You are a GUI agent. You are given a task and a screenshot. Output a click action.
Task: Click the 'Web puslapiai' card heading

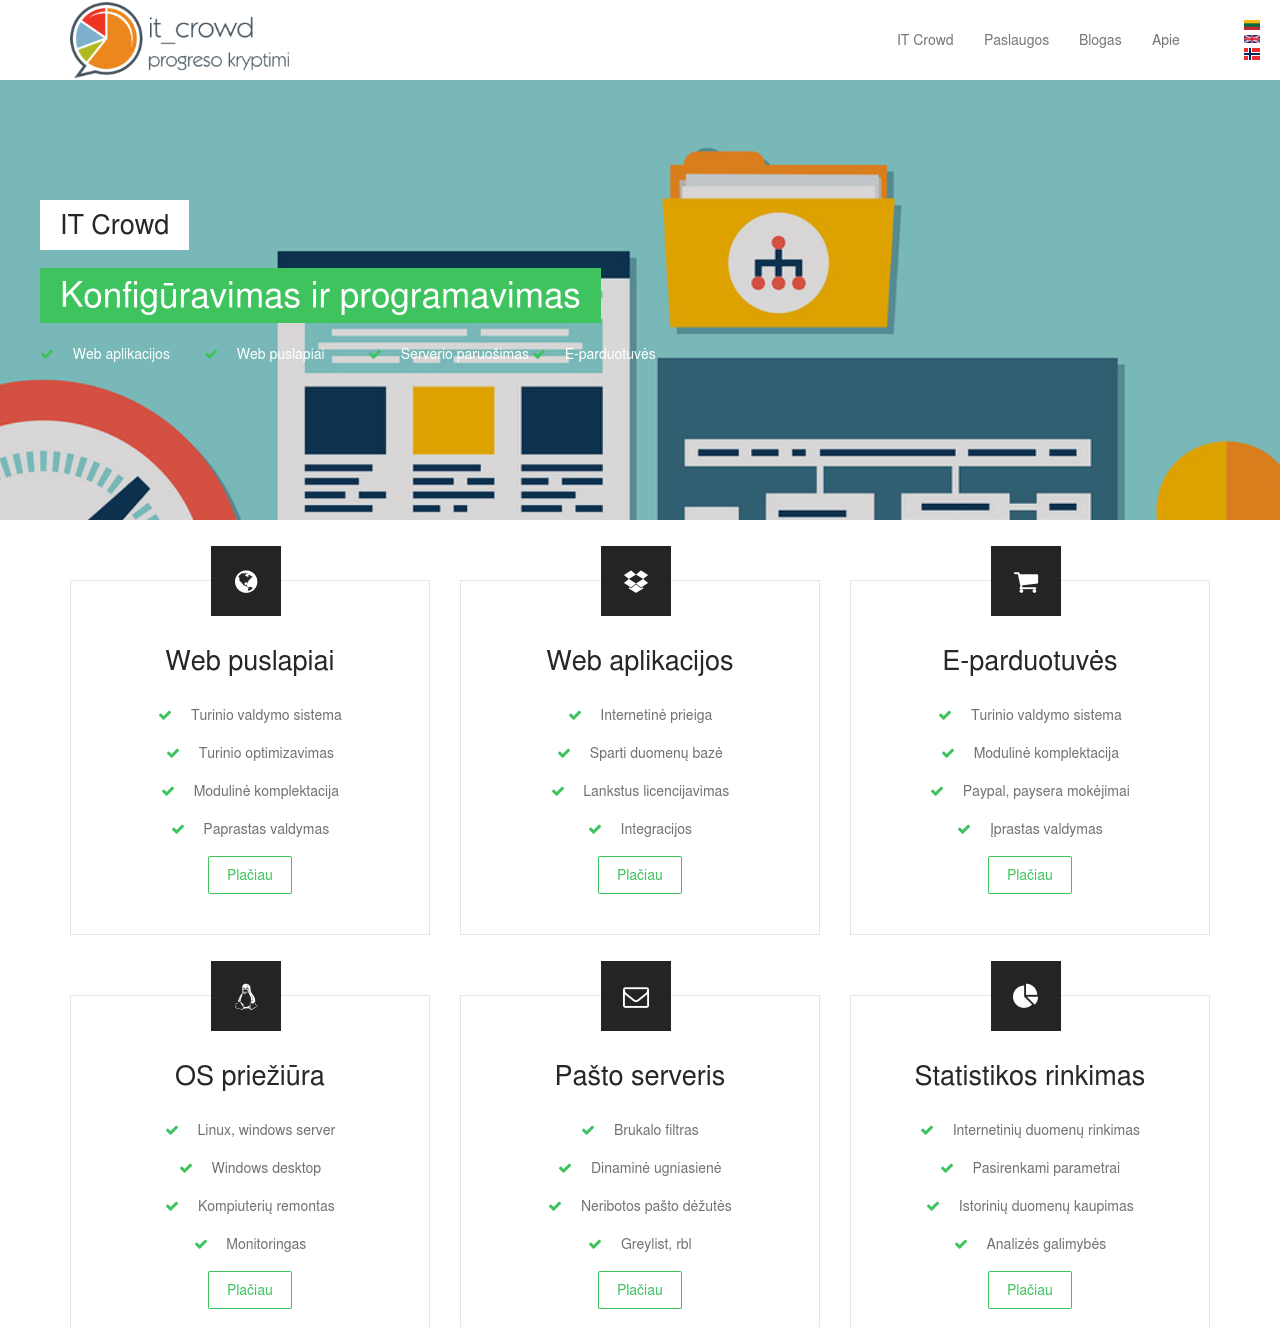(x=250, y=661)
